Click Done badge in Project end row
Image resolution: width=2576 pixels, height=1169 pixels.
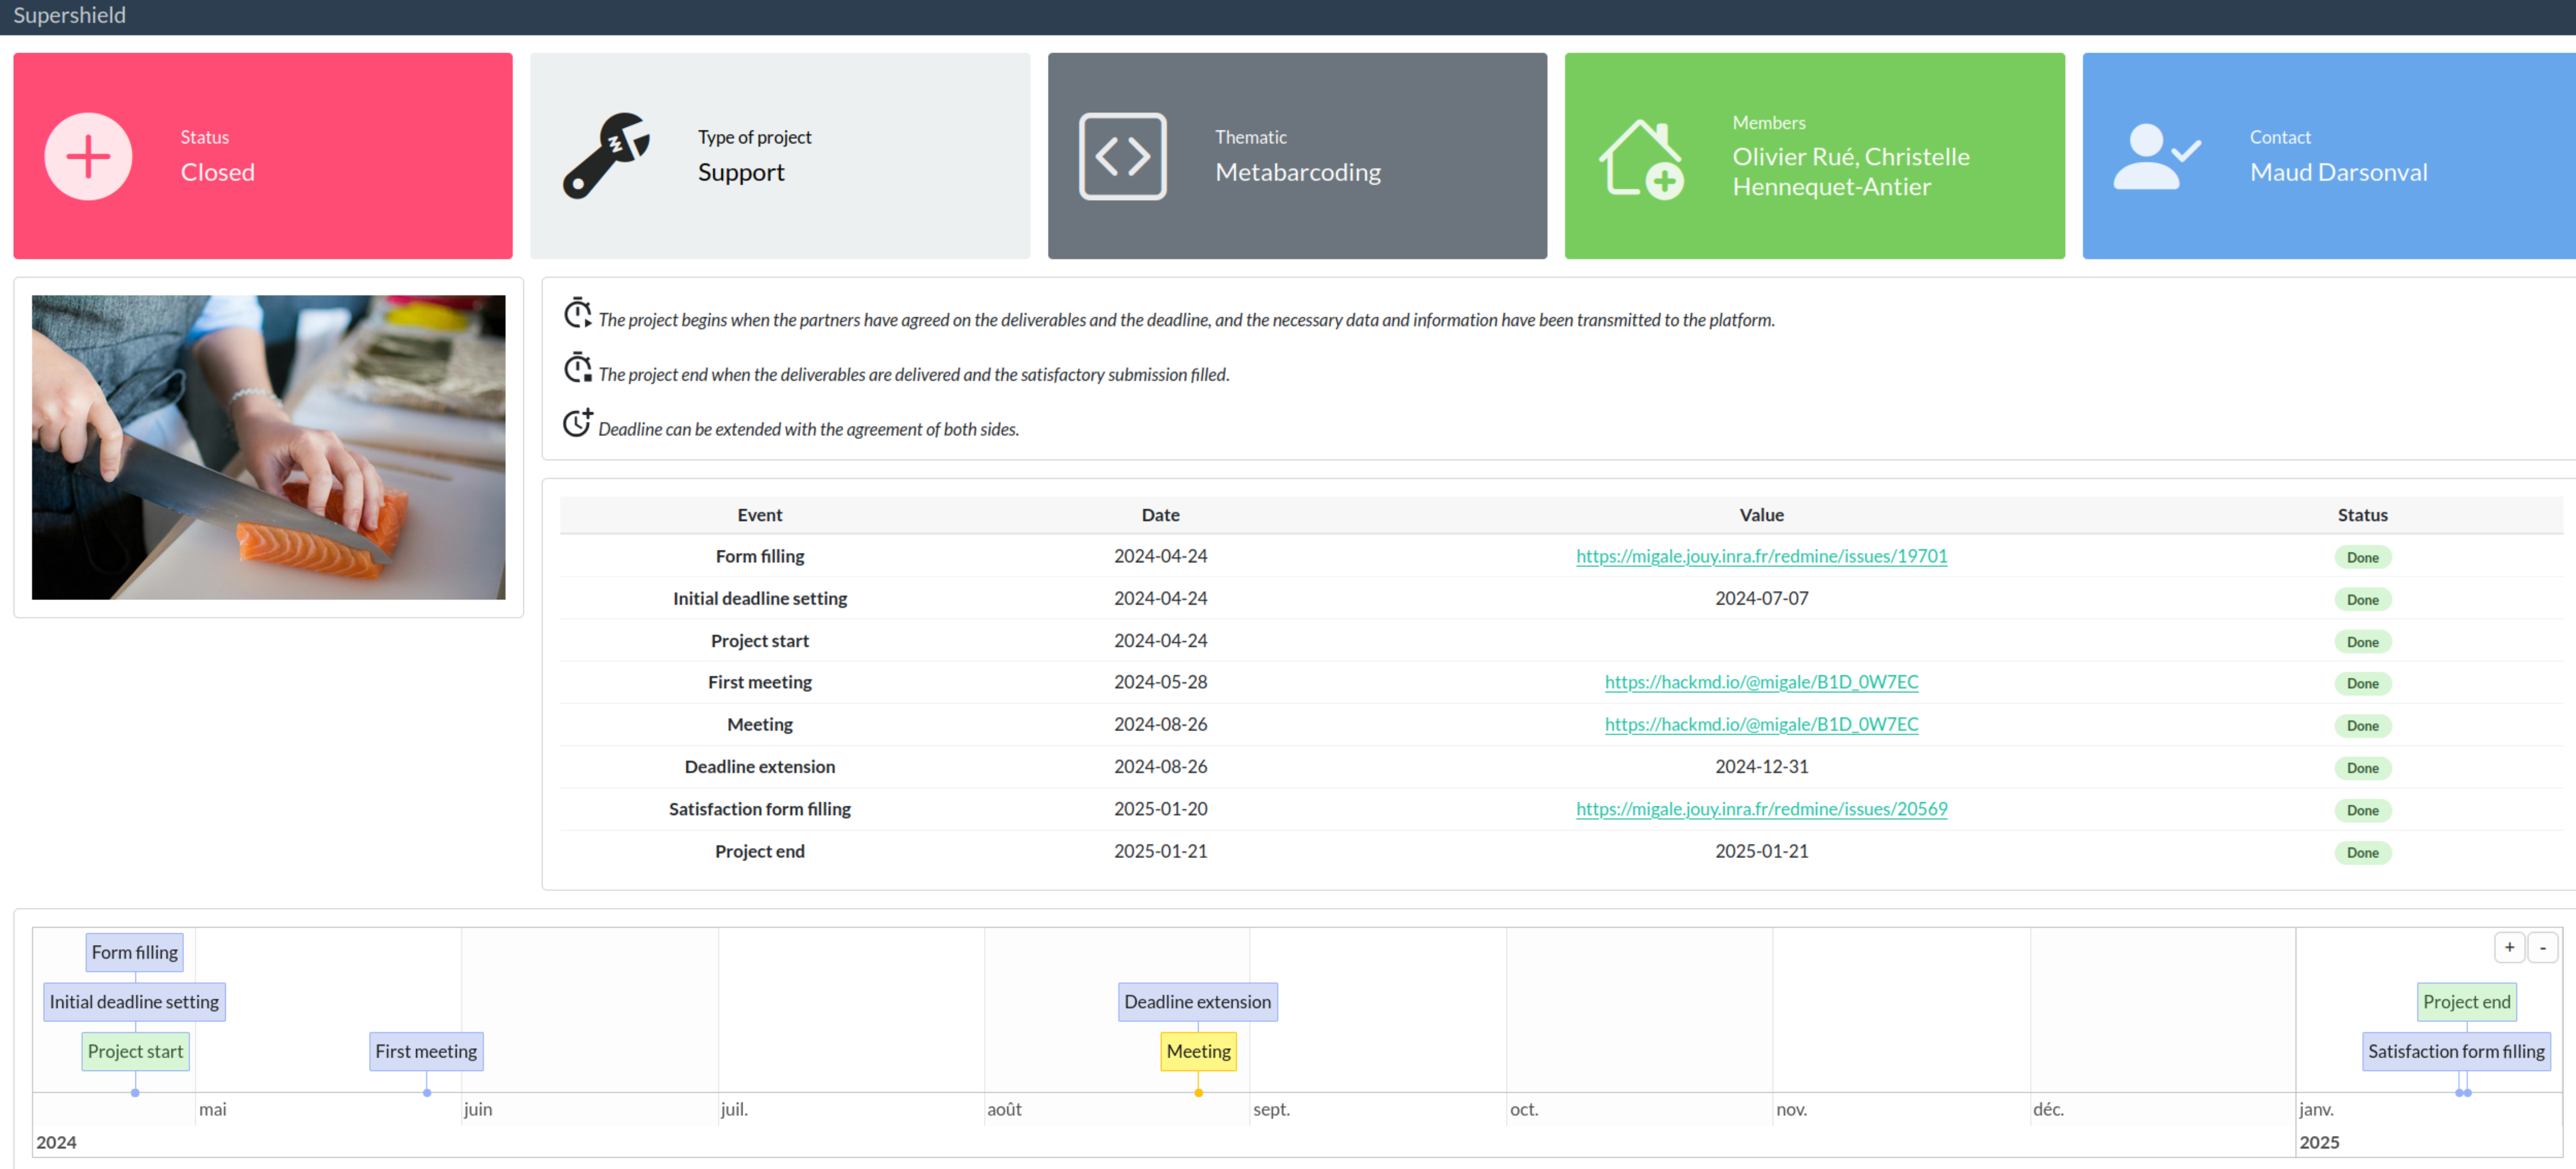pyautogui.click(x=2362, y=852)
